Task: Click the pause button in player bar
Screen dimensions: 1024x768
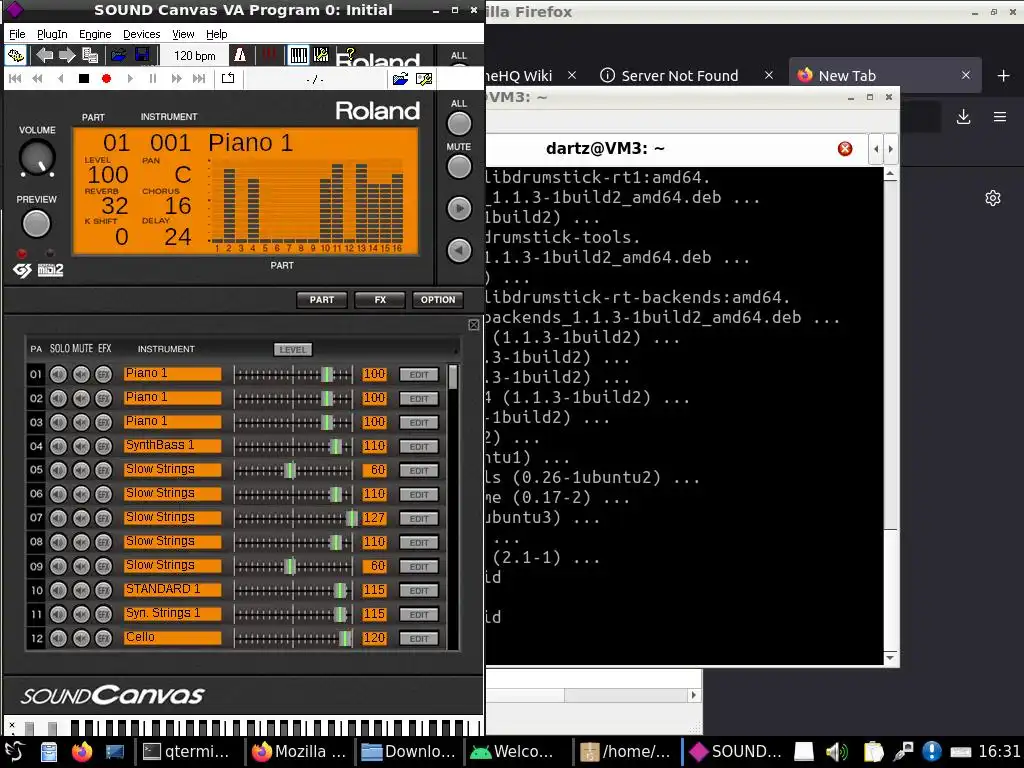Action: pyautogui.click(x=153, y=79)
